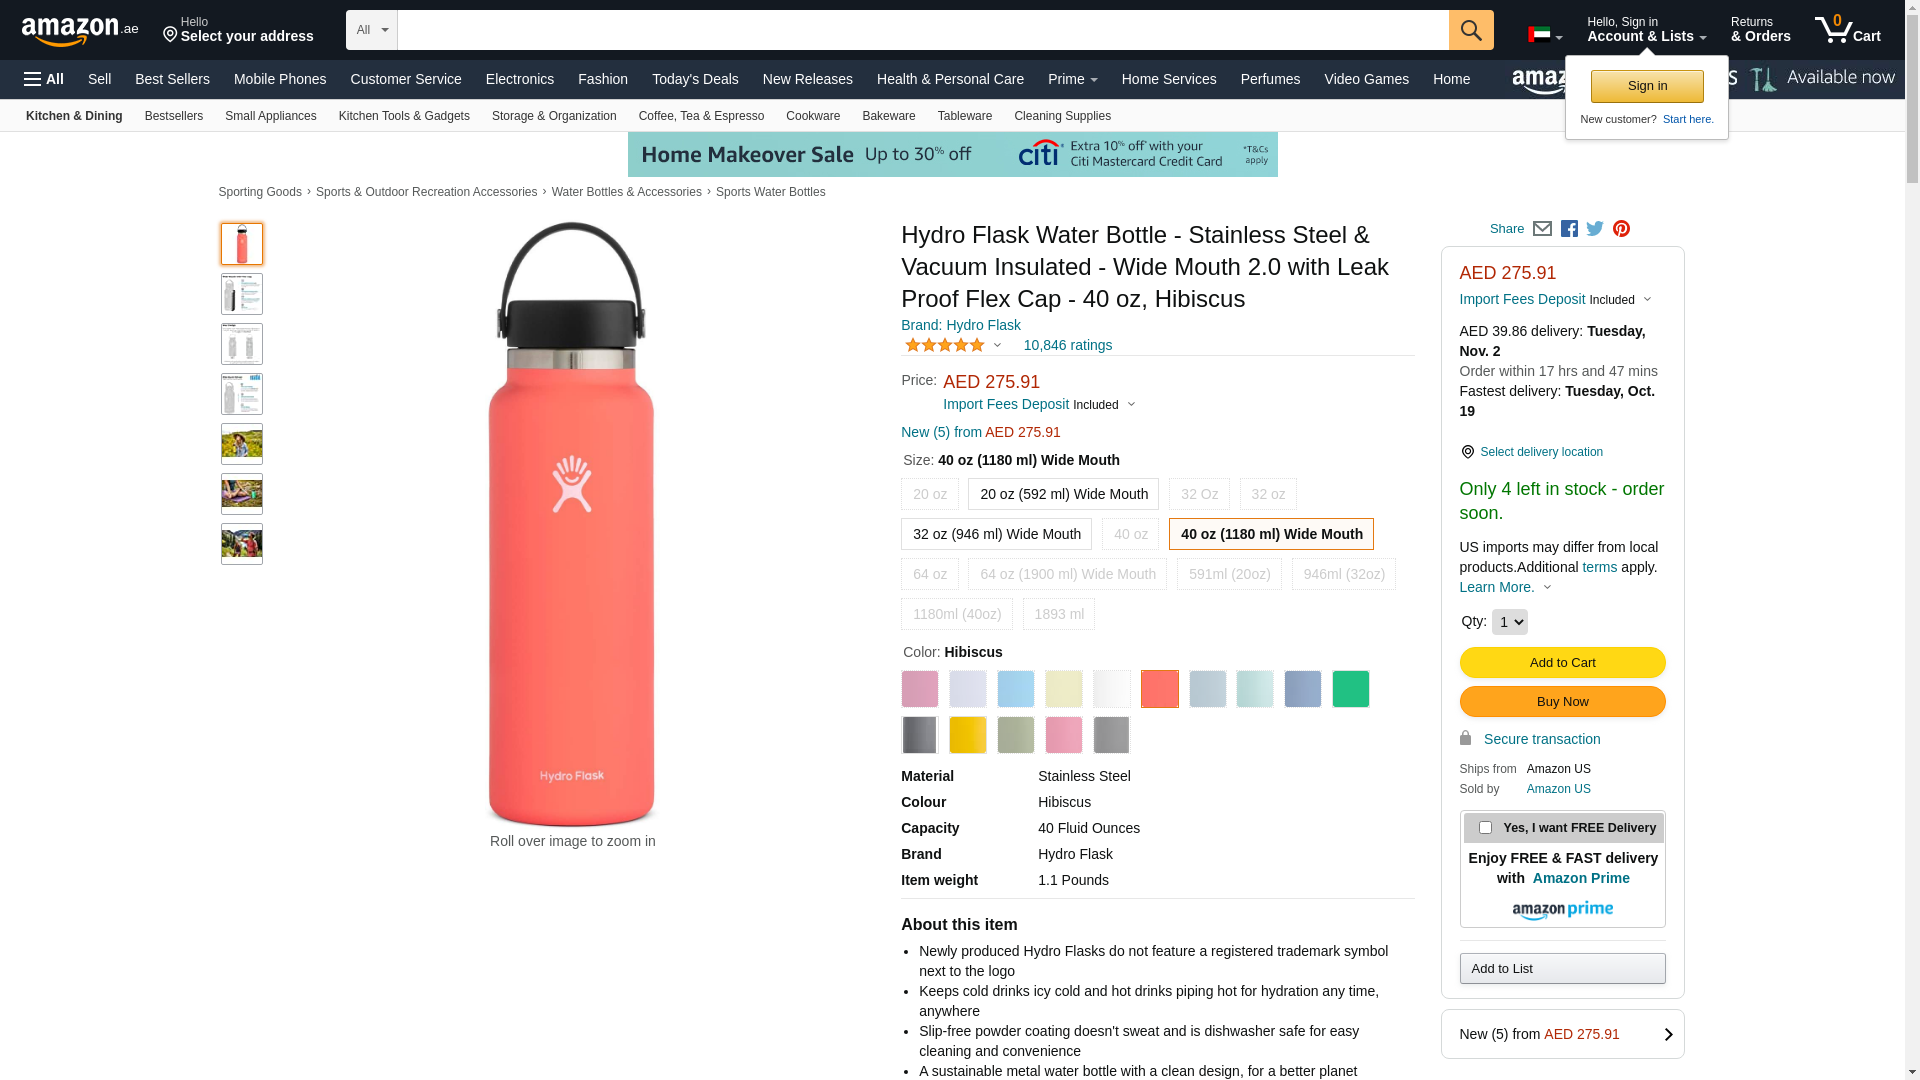
Task: Expand the country flag selector
Action: click(1545, 35)
